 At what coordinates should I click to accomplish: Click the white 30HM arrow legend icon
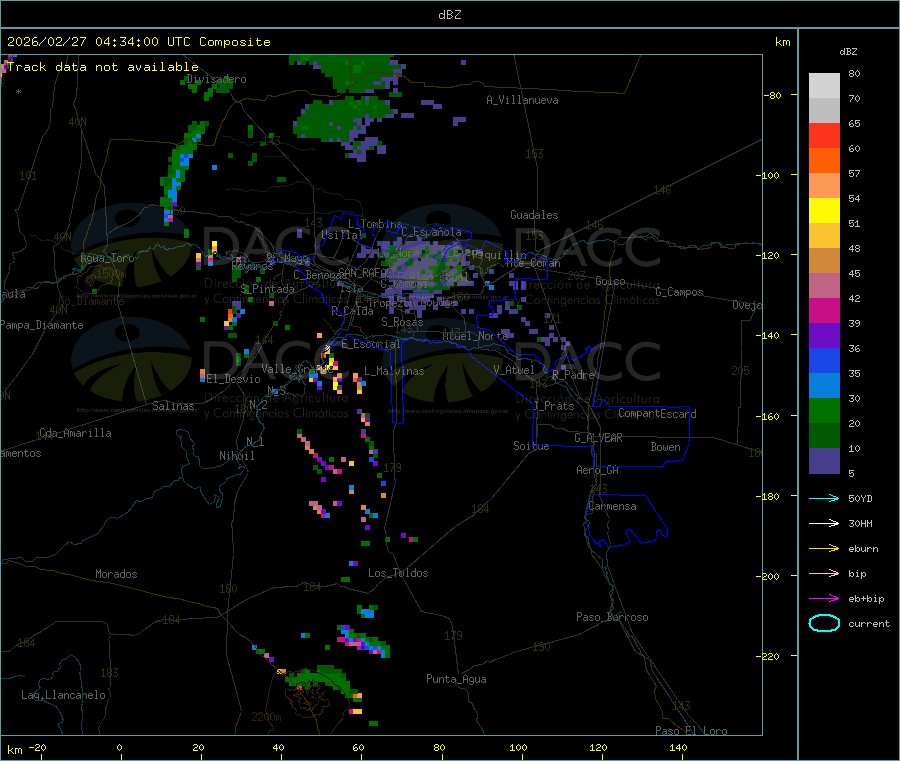pyautogui.click(x=824, y=523)
